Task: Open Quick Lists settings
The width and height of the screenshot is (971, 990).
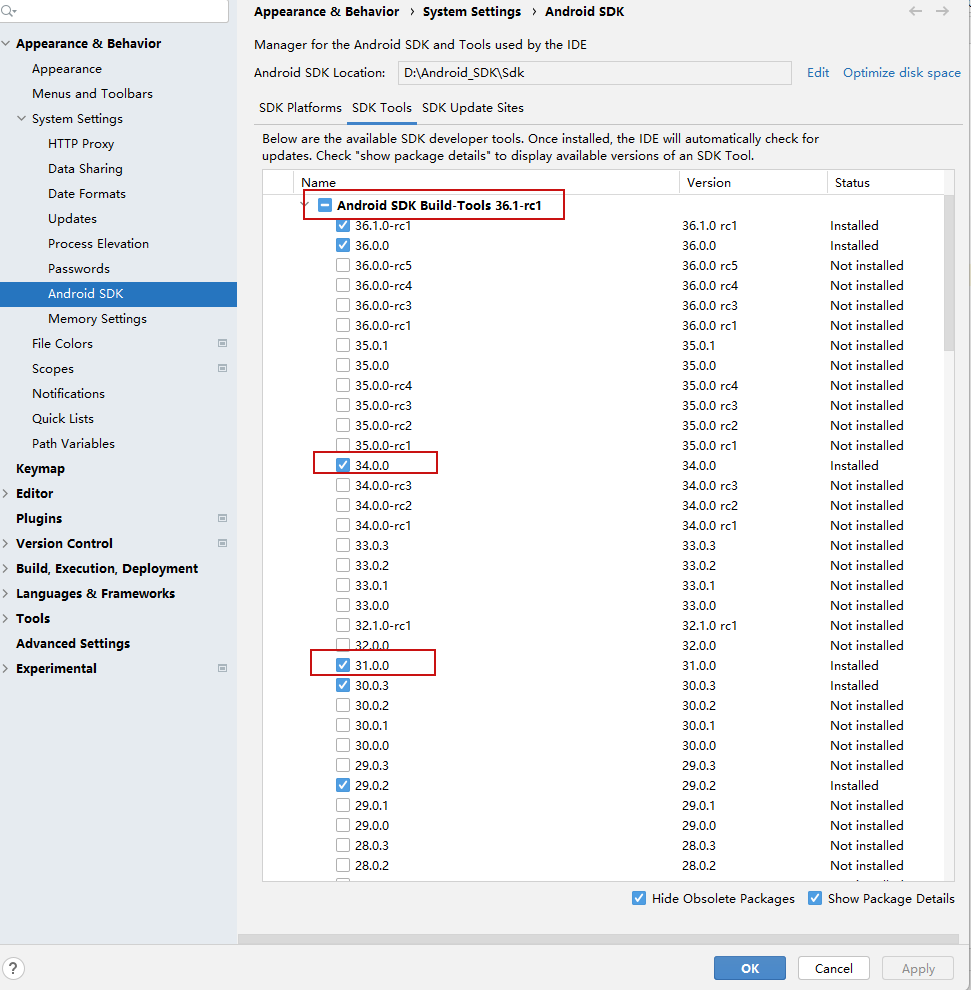Action: point(63,419)
